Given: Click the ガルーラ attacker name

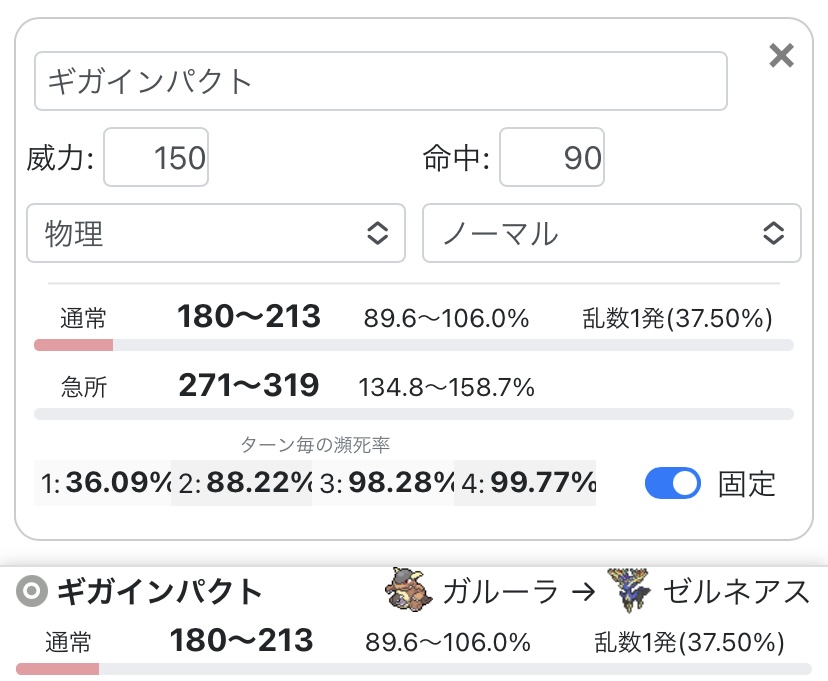Looking at the screenshot, I should click(500, 592).
